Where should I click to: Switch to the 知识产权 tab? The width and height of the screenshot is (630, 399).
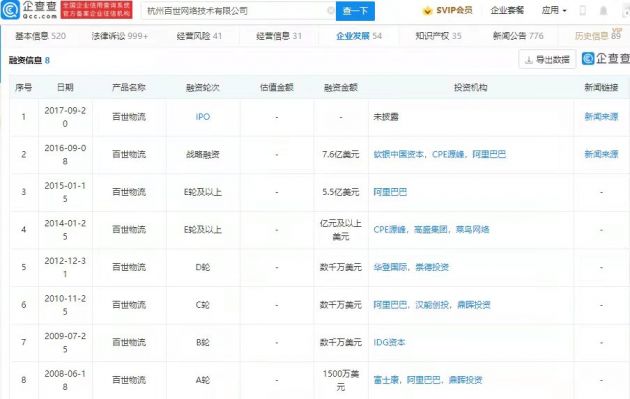coord(438,36)
